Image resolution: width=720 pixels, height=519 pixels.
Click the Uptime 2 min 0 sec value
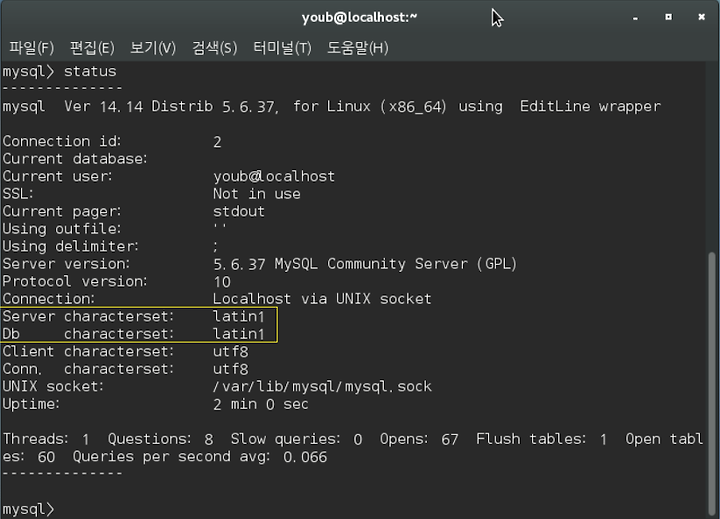261,404
